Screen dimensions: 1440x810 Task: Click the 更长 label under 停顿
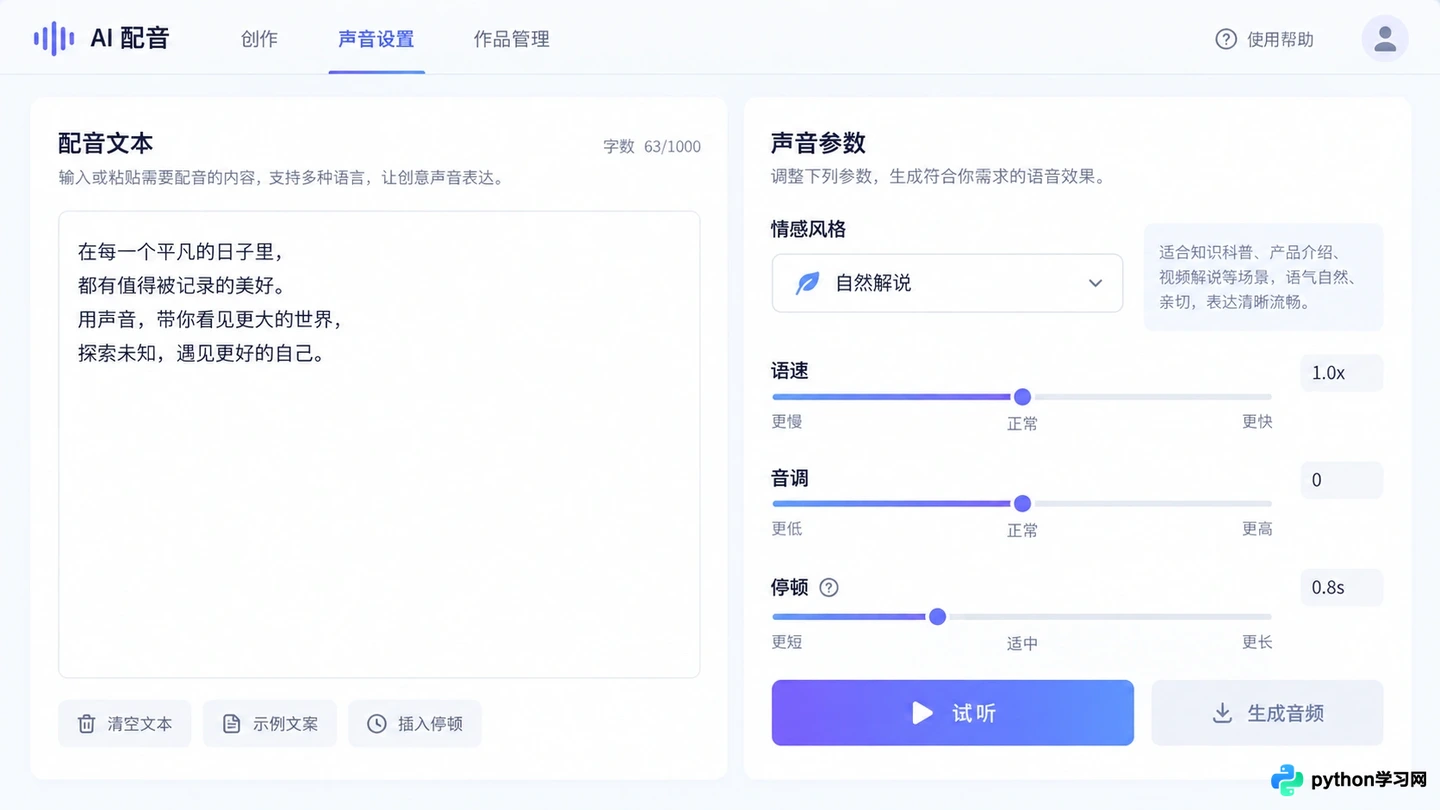pyautogui.click(x=1257, y=641)
